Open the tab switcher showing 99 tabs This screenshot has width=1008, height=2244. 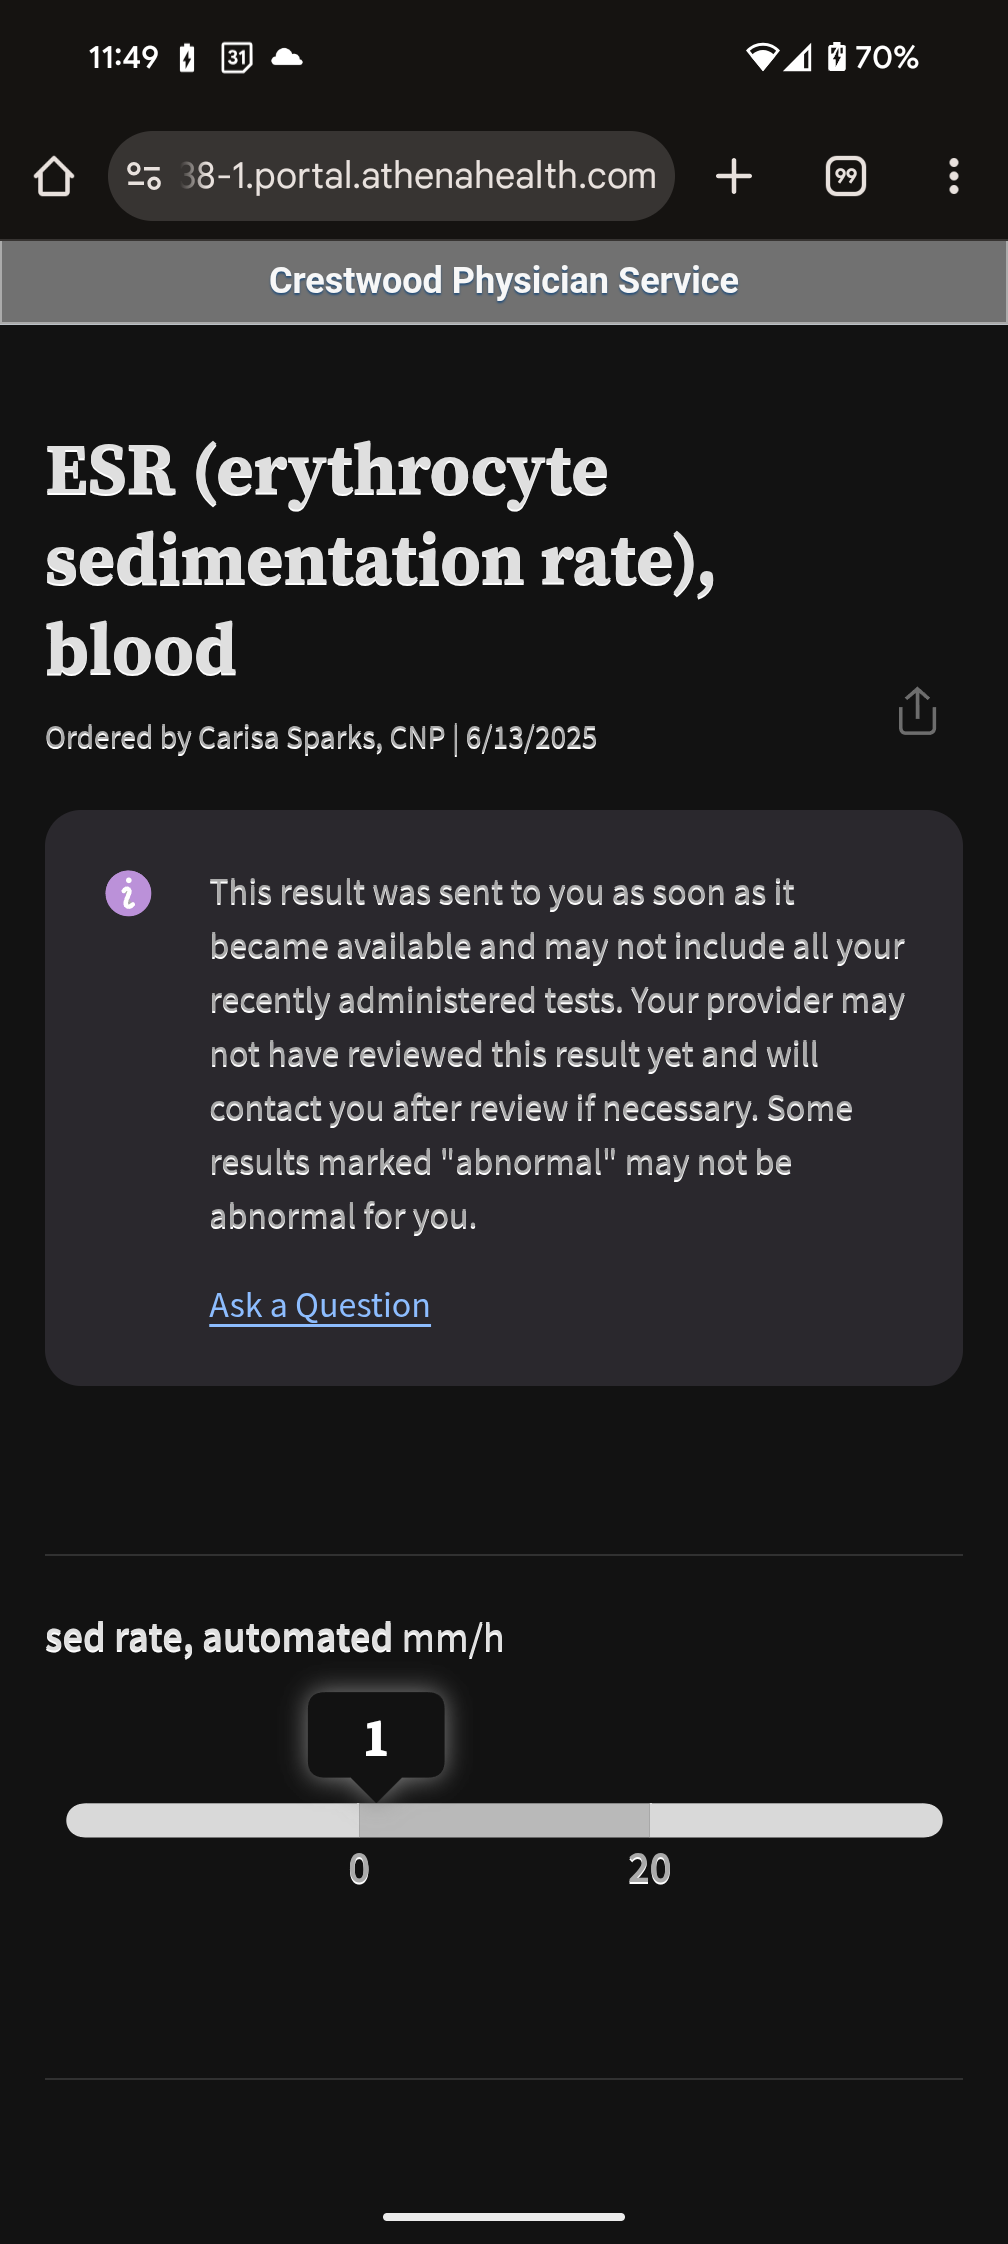[845, 177]
